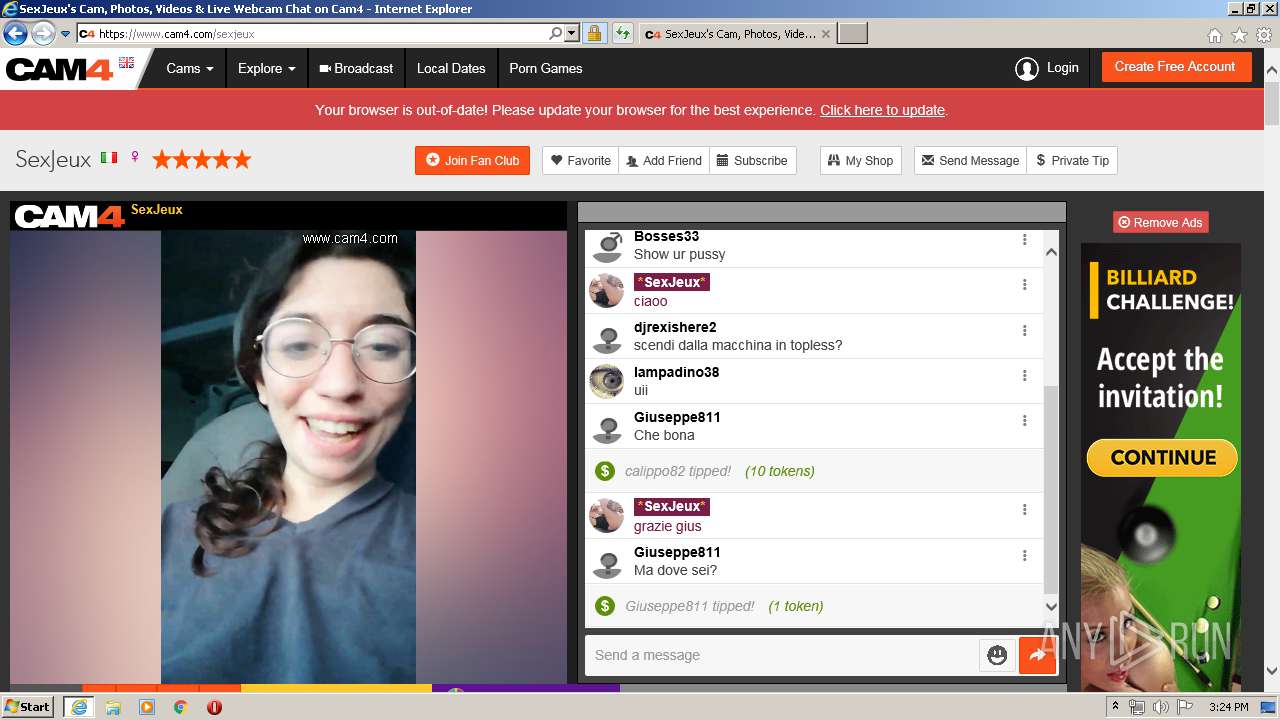Open the emoji picker

[997, 655]
